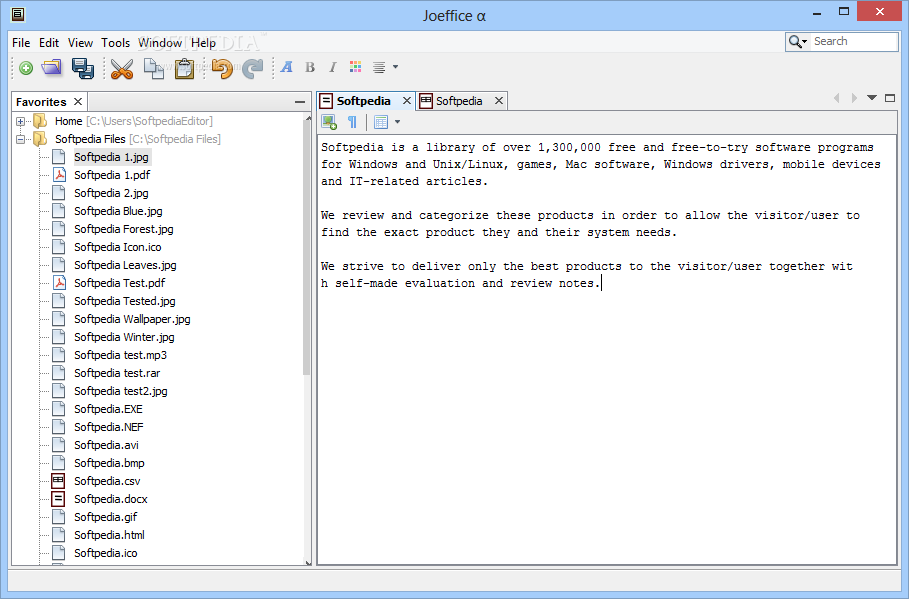The image size is (909, 599).
Task: Switch to the Softpedia spreadsheet tab
Action: (x=459, y=101)
